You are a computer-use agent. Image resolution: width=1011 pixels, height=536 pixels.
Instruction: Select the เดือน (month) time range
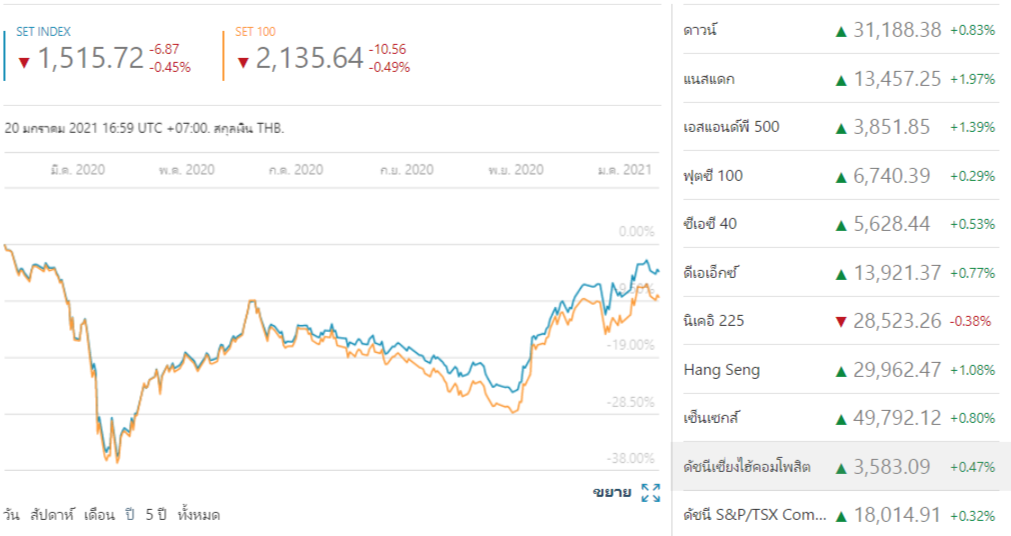(101, 515)
